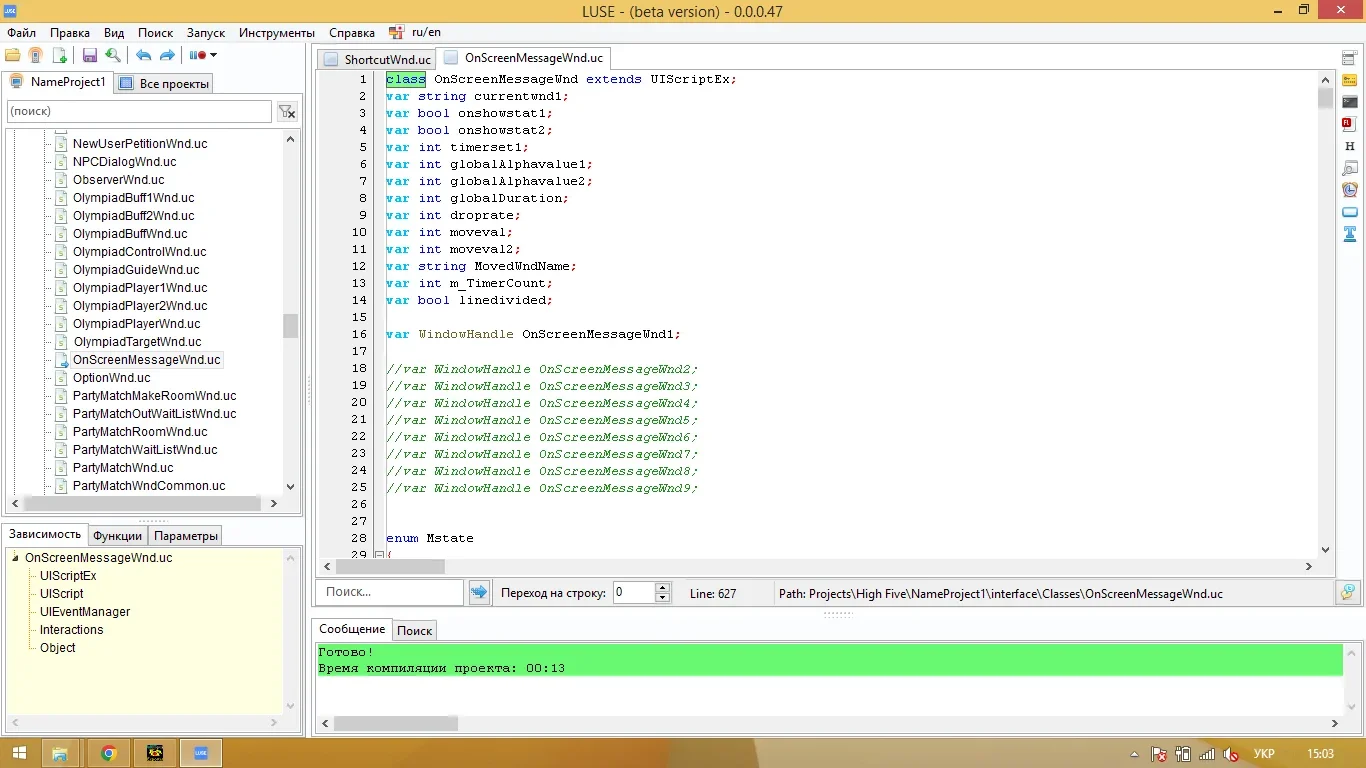The image size is (1366, 768).
Task: Click the Redo arrow in toolbar
Action: click(167, 56)
